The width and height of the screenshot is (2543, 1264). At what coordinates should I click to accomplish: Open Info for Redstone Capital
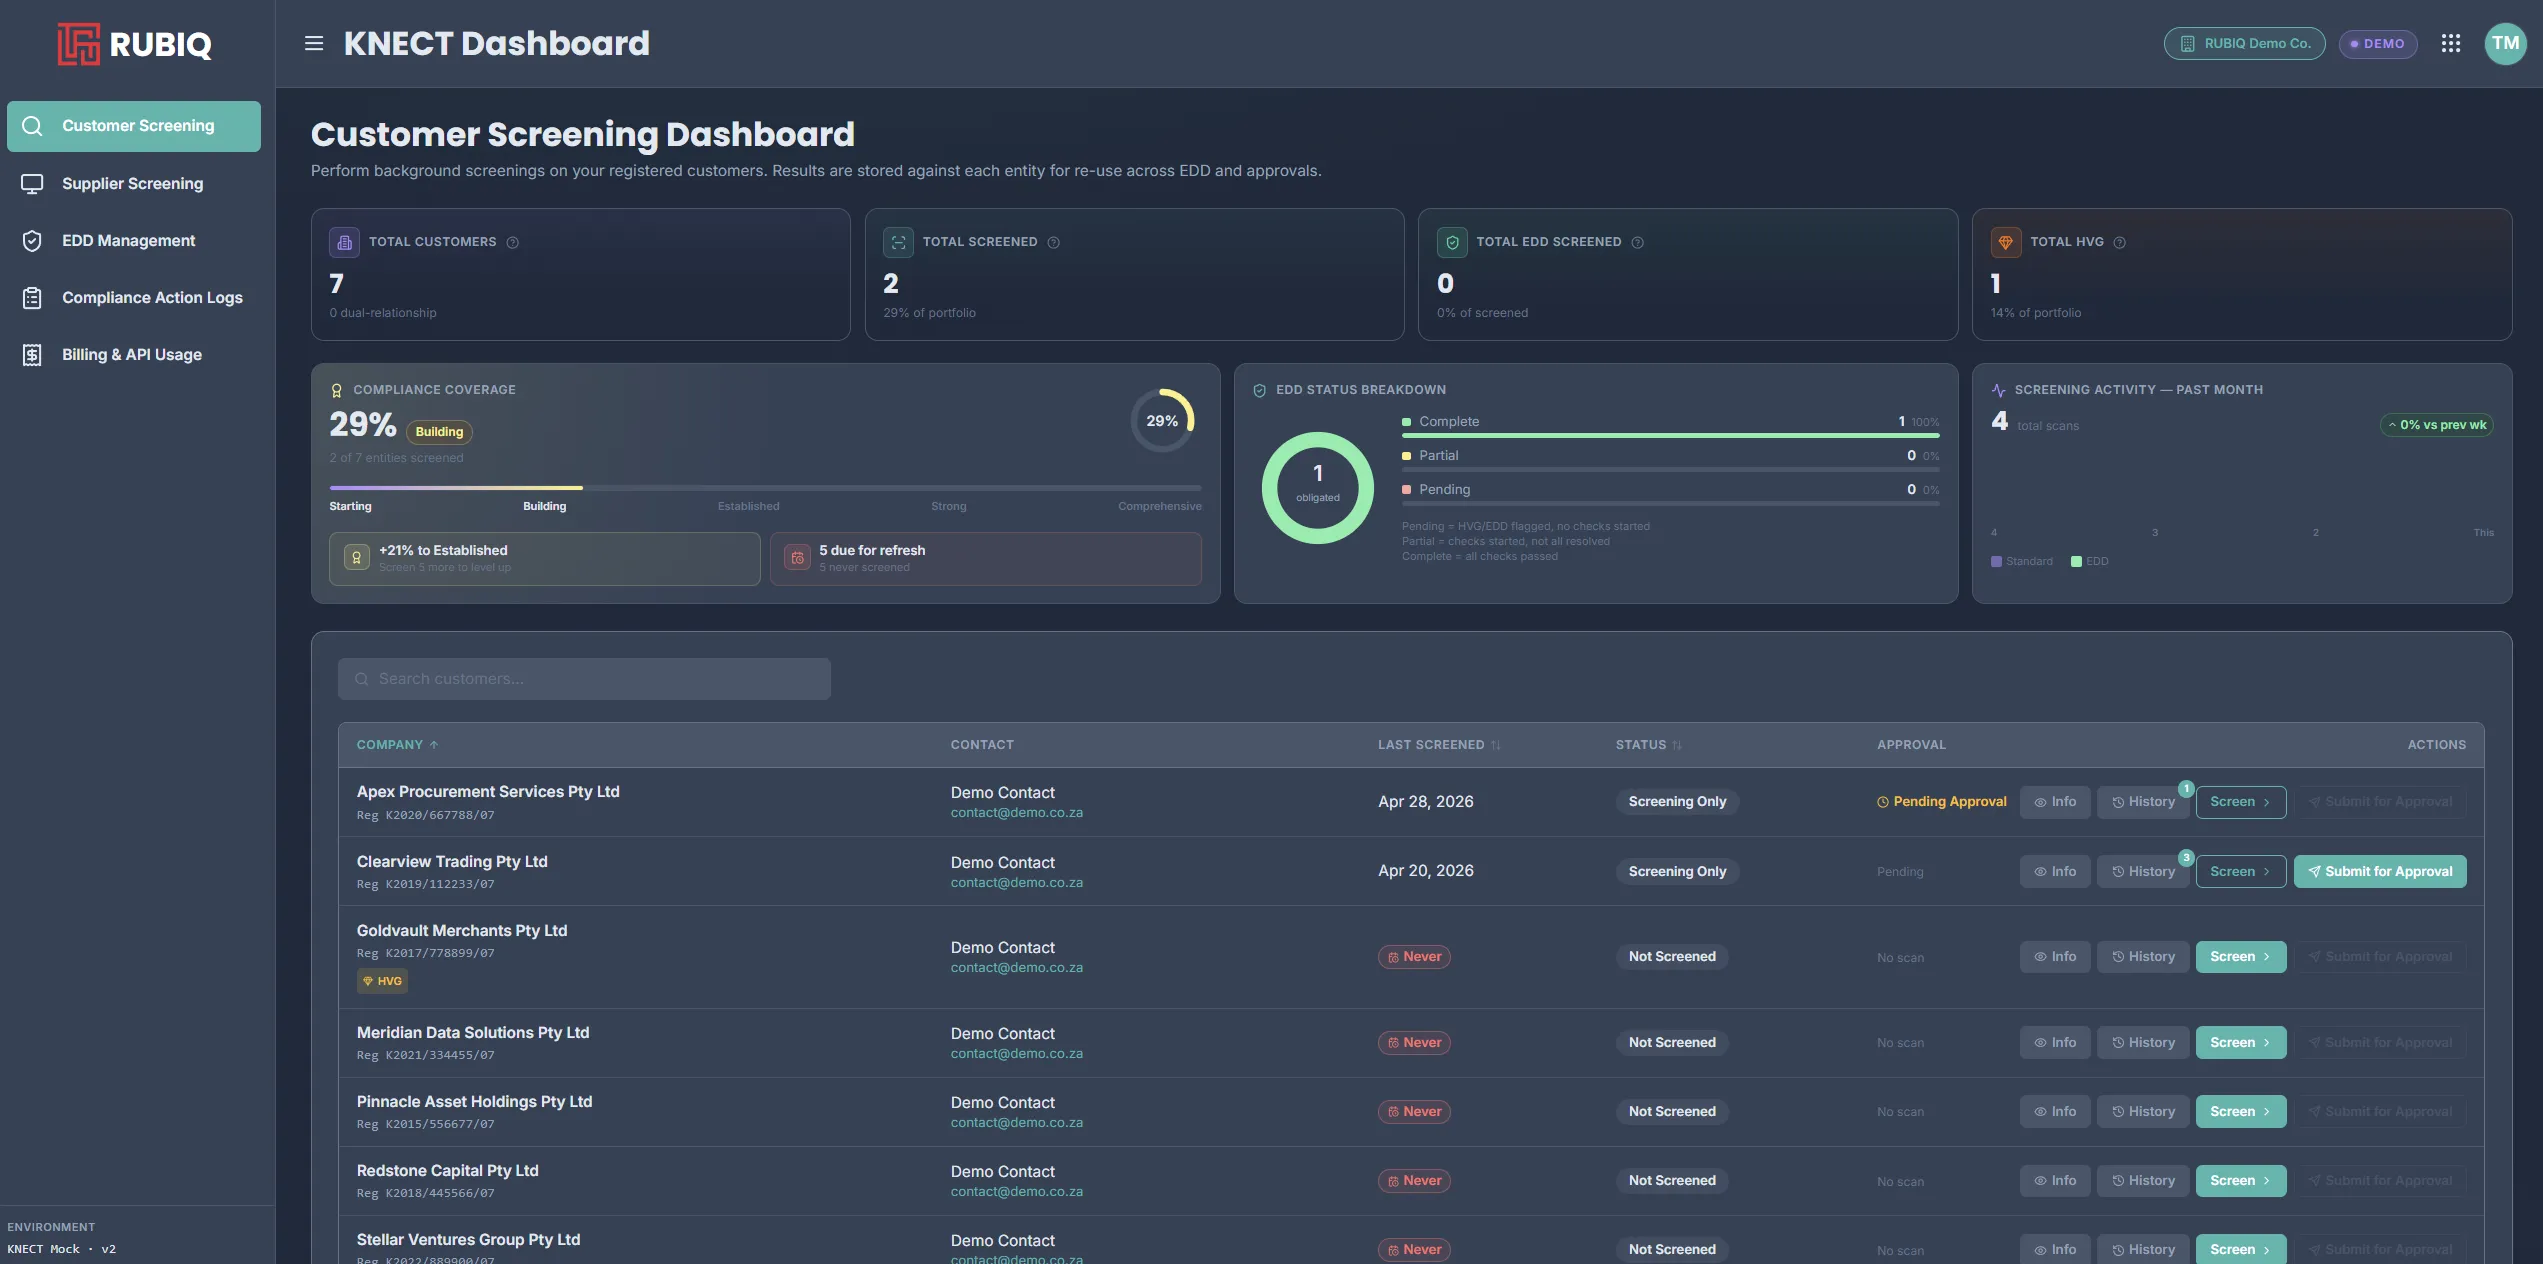tap(2054, 1181)
